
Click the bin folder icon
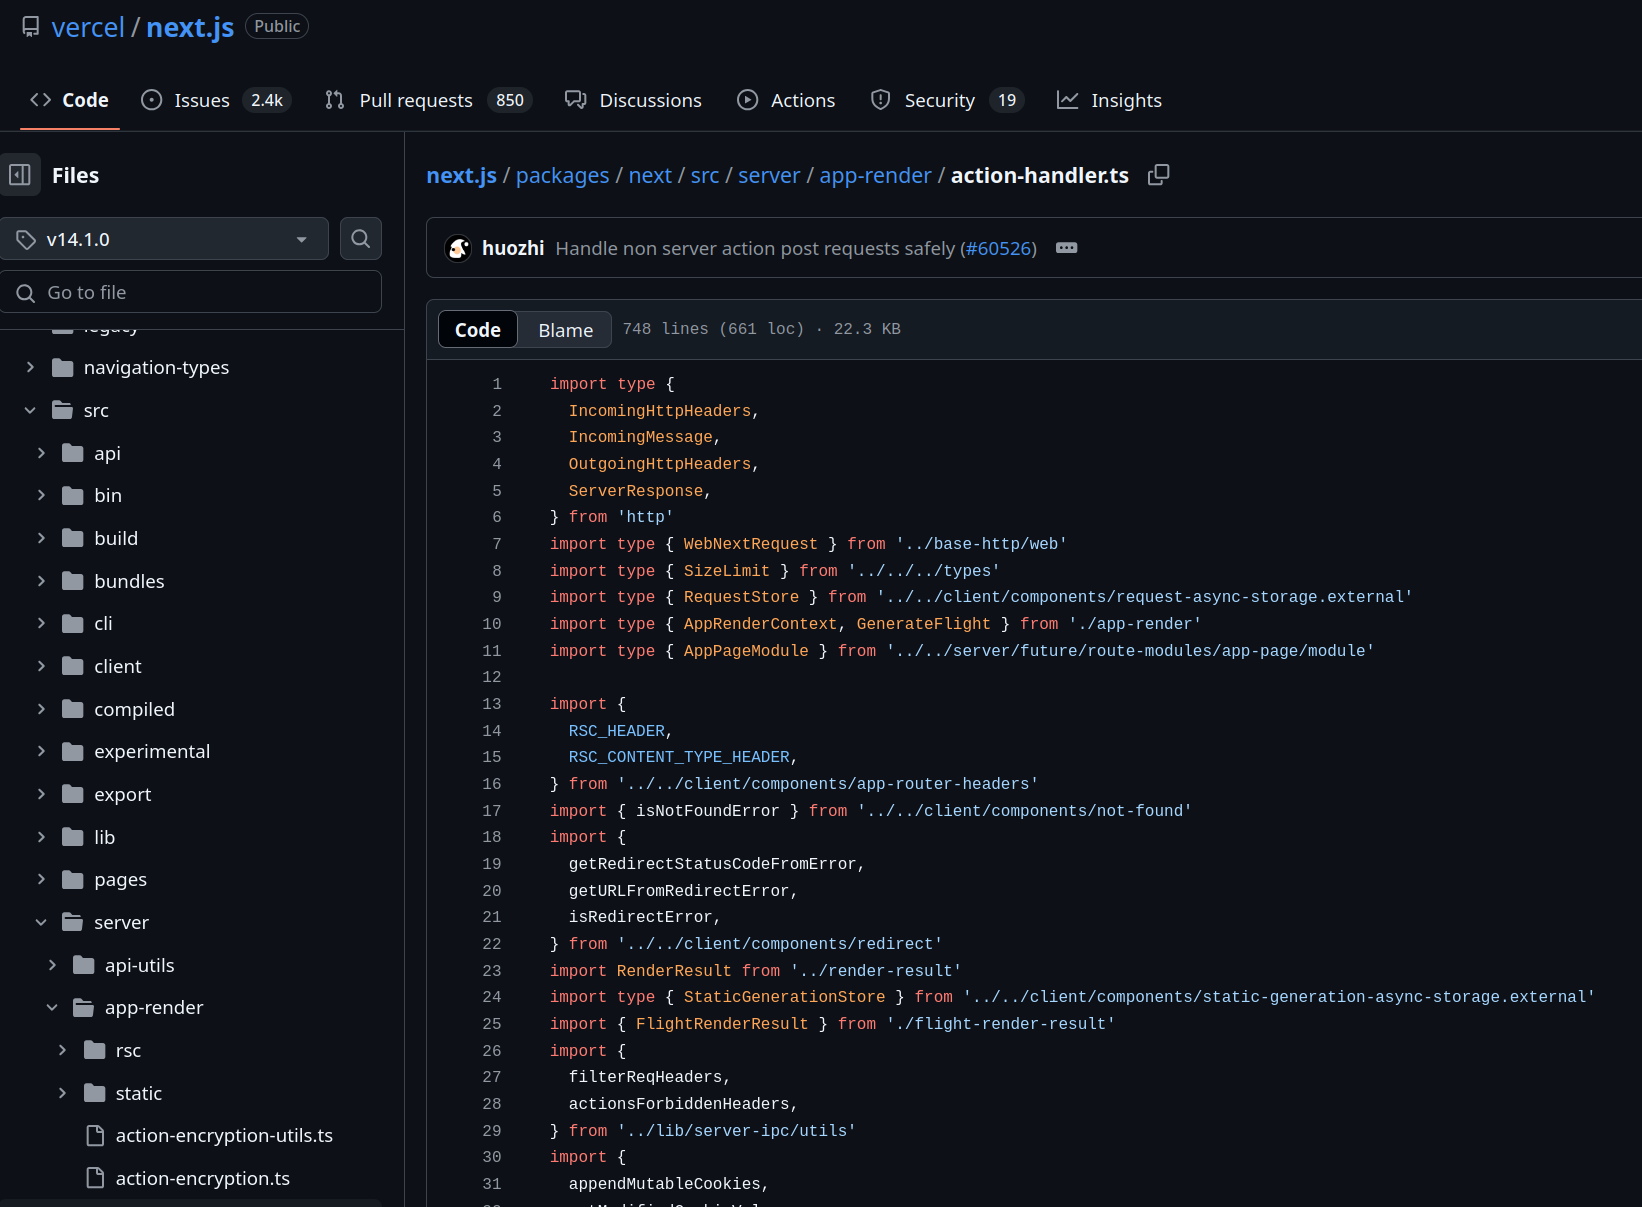pos(73,495)
